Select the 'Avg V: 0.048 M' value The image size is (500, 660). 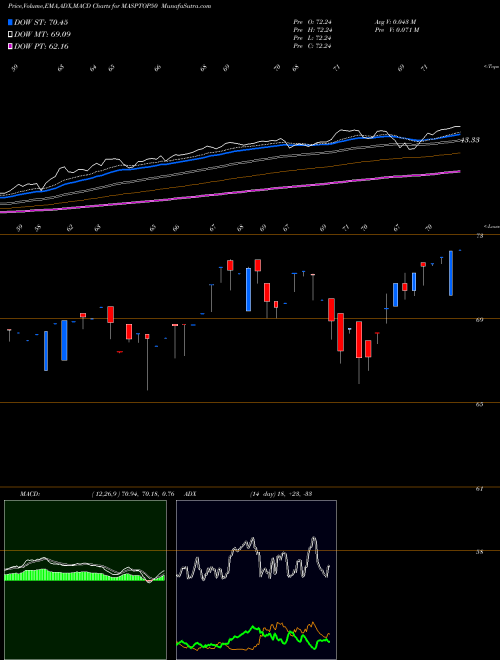(395, 22)
